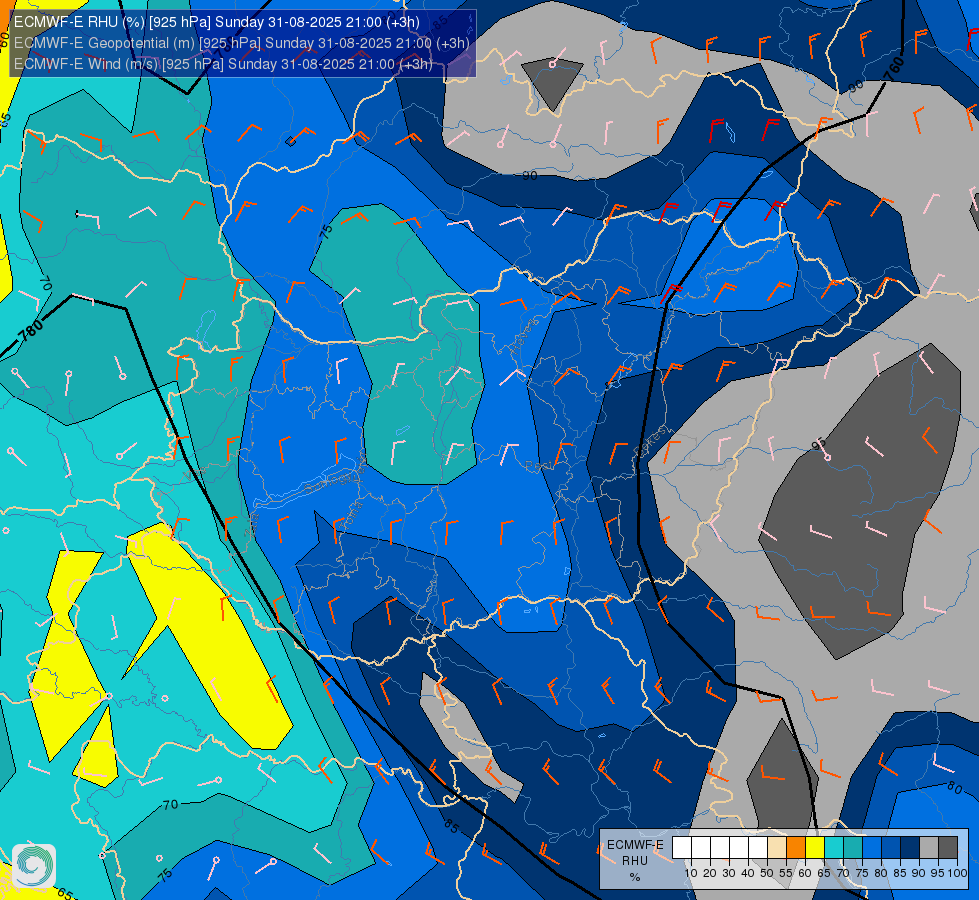Screen dimensions: 979x900
Task: Select the ECMWF-E RHU (%) title line
Action: (x=217, y=22)
